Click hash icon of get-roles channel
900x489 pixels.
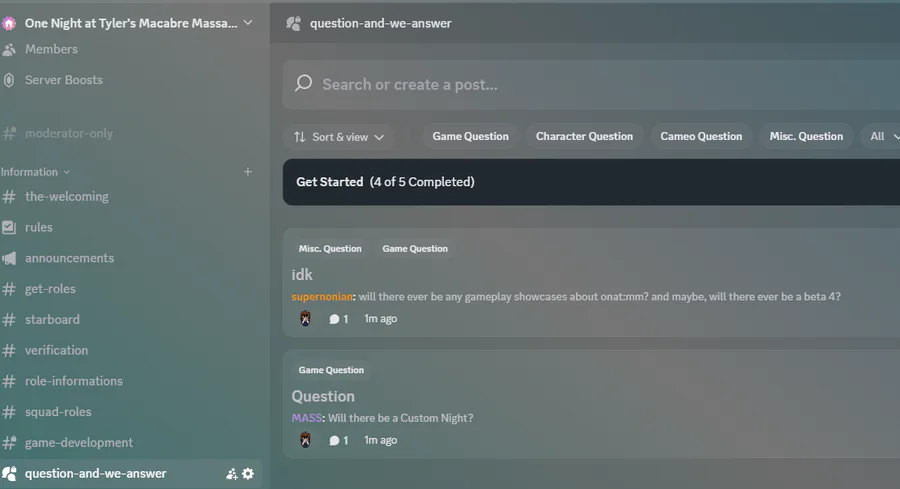coord(9,289)
